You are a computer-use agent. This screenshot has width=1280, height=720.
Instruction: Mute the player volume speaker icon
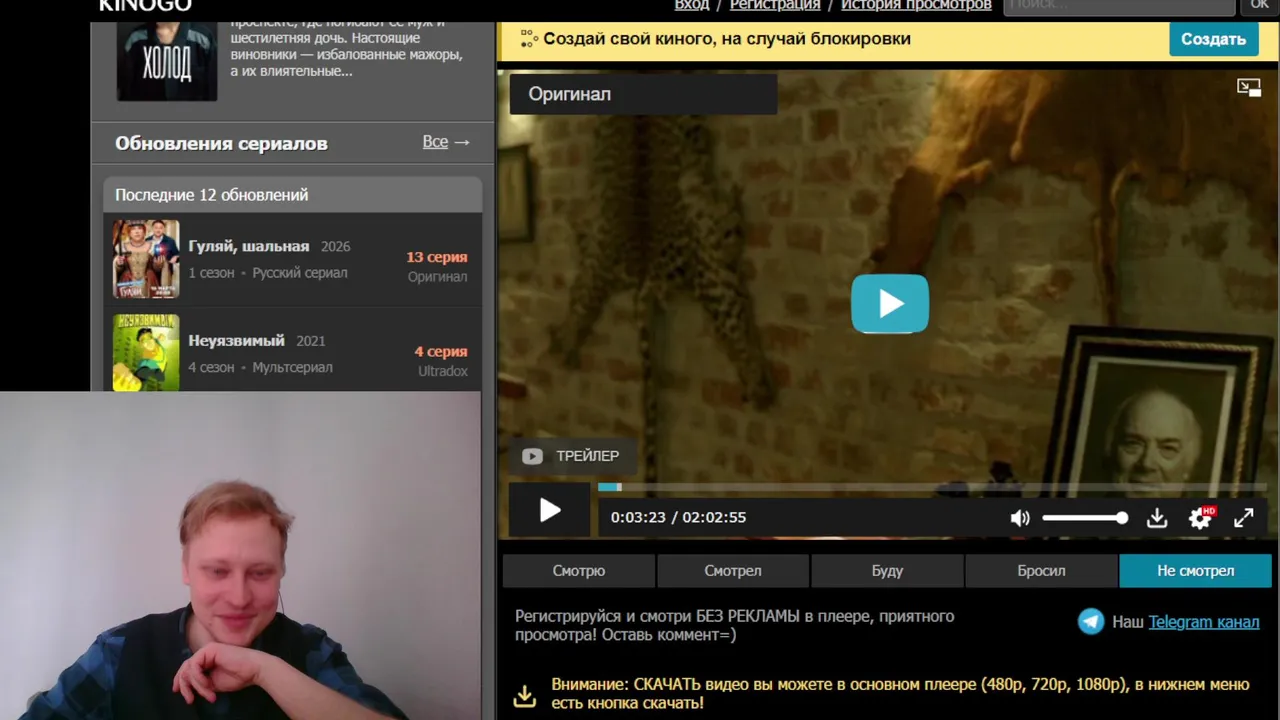(1019, 518)
